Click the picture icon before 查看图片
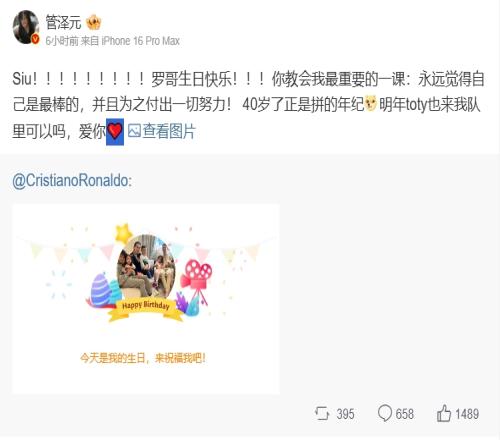500x440 pixels. 134,131
